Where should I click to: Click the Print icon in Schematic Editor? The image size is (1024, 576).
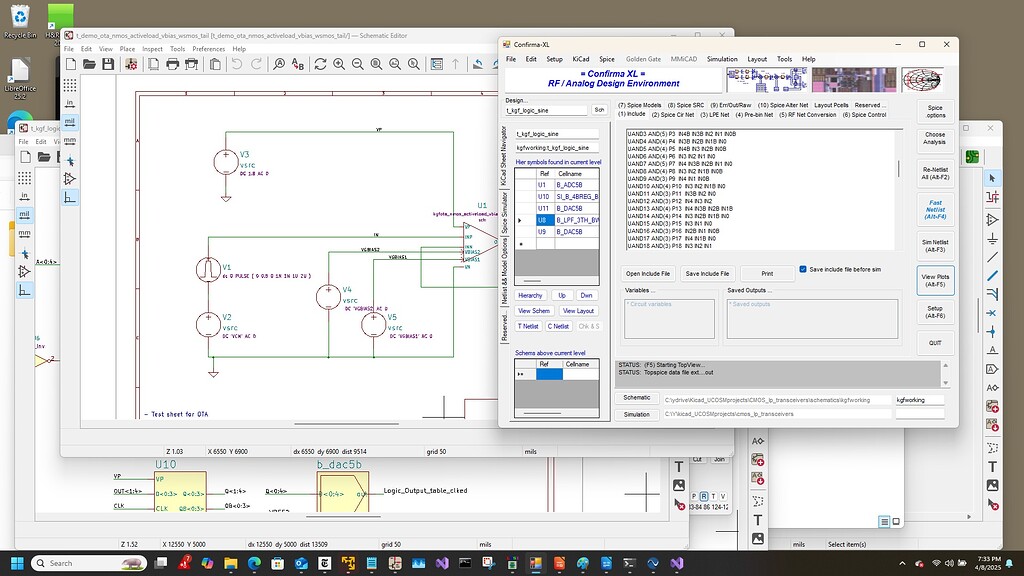click(x=172, y=64)
